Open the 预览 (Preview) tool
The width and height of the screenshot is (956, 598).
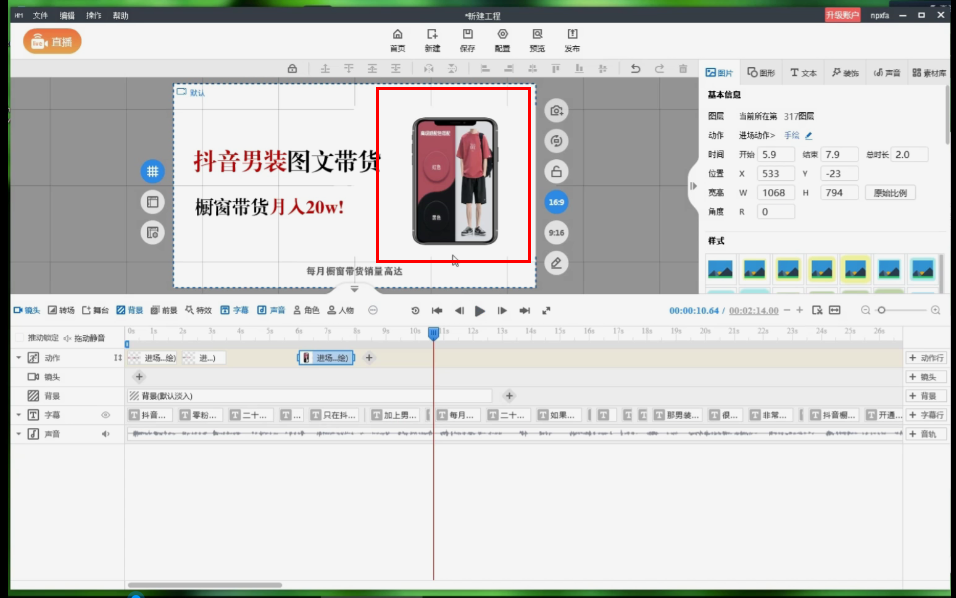[537, 40]
